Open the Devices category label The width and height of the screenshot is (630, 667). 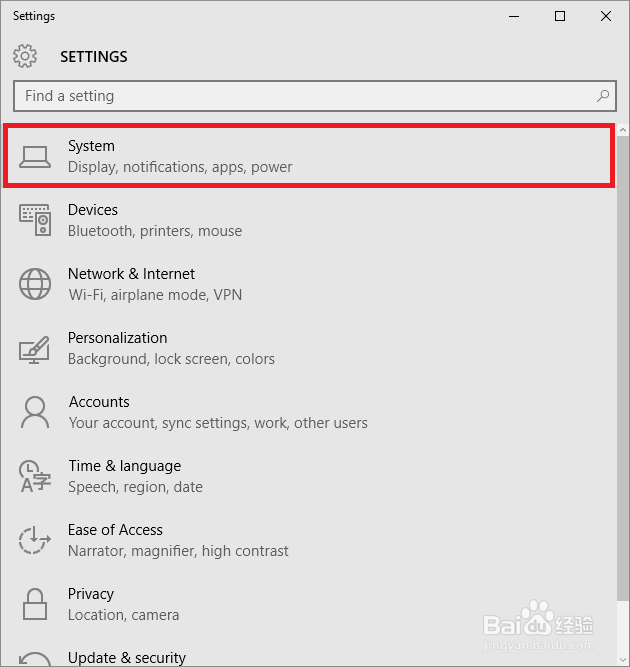coord(93,210)
